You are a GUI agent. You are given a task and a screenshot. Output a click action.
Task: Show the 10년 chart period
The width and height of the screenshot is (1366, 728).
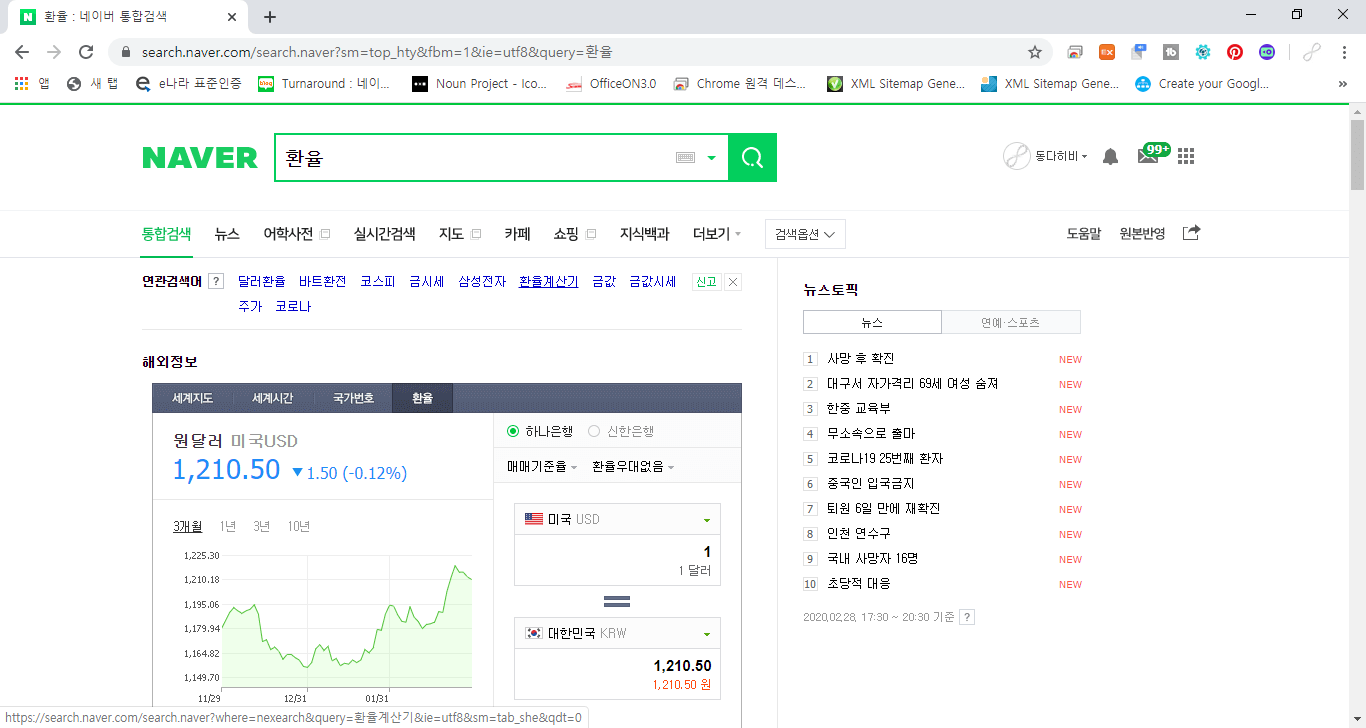tap(299, 526)
